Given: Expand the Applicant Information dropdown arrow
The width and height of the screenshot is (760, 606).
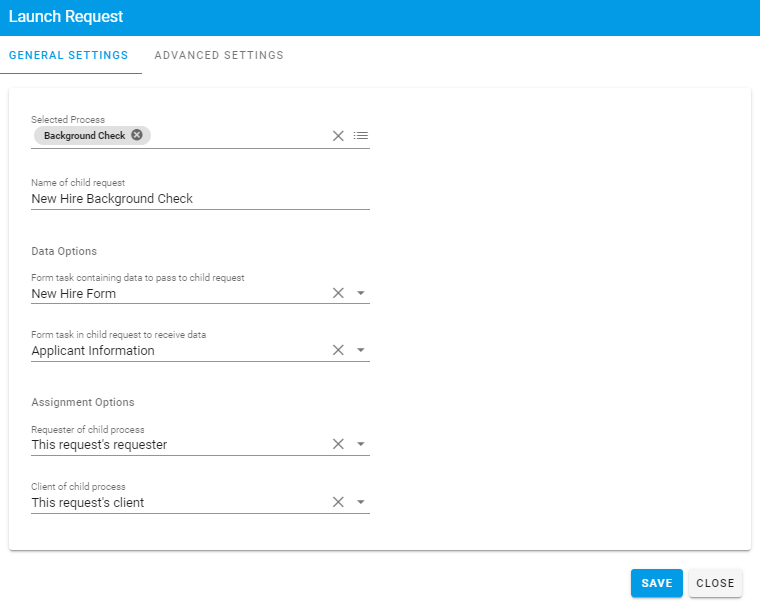Looking at the screenshot, I should tap(361, 351).
